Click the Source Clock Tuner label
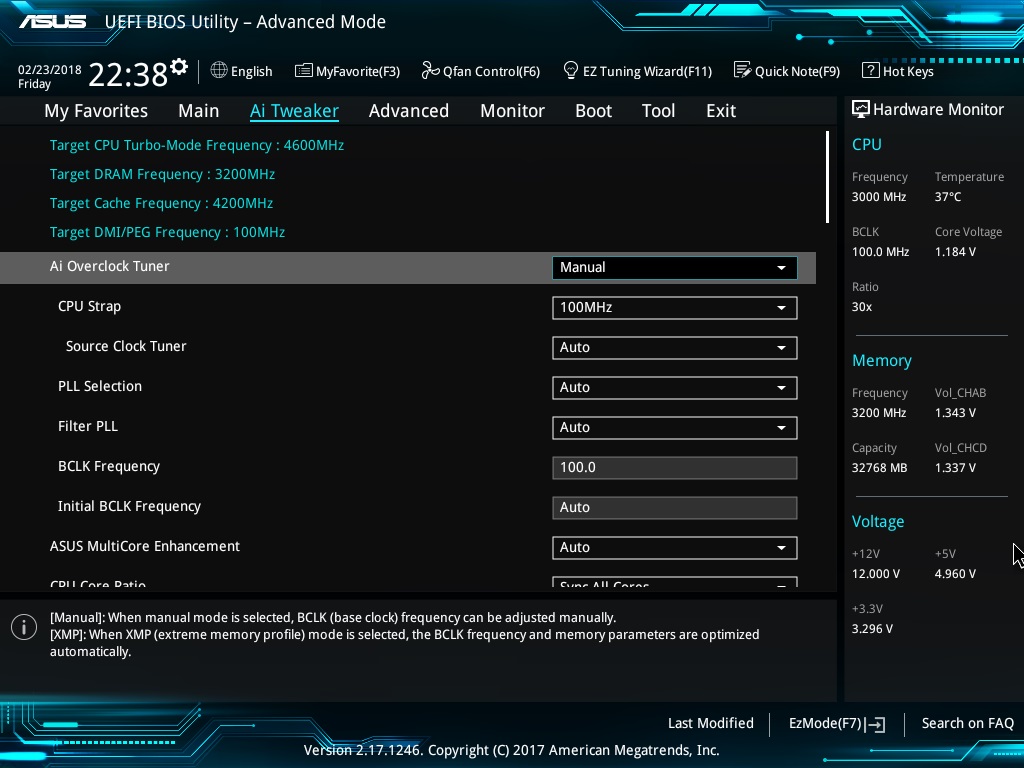Screen dimensions: 1024x768 point(126,346)
